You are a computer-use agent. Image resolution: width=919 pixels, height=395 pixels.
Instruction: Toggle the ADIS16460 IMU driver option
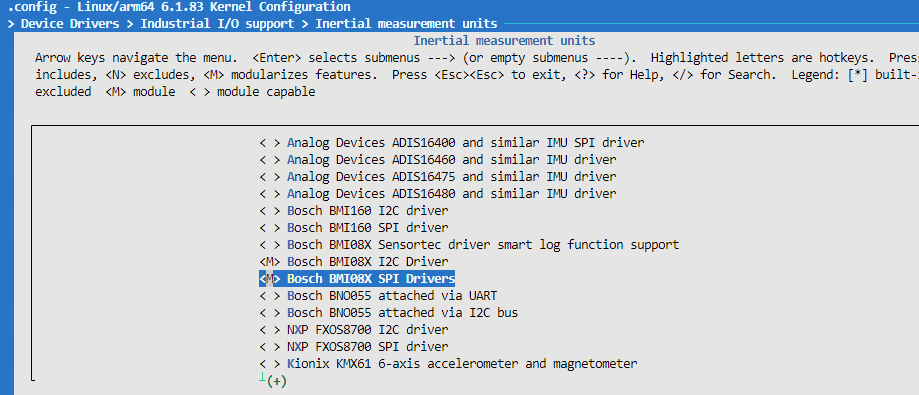pyautogui.click(x=270, y=159)
